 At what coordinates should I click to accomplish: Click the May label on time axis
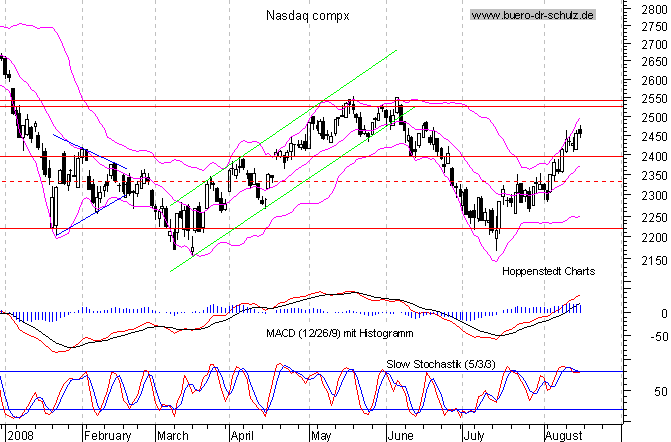[x=320, y=435]
